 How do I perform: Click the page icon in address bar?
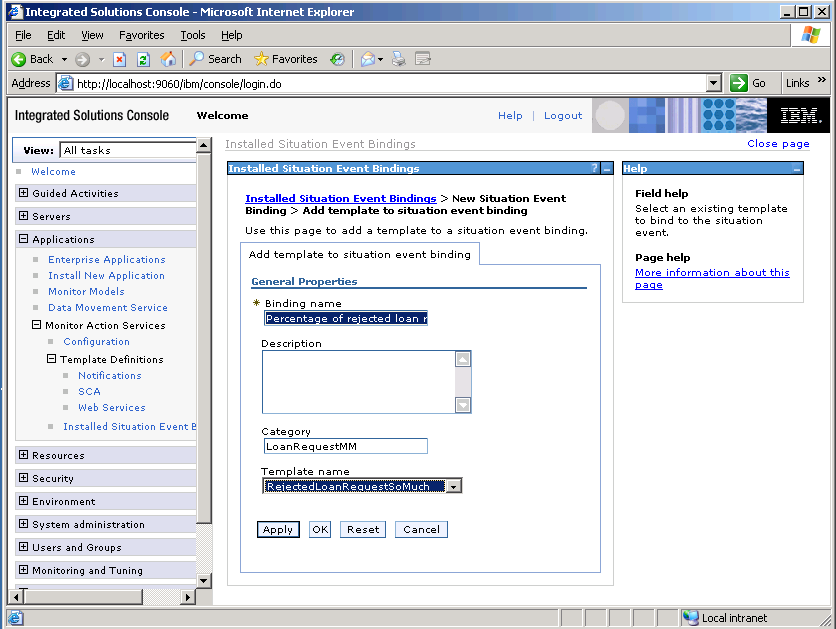(x=65, y=83)
